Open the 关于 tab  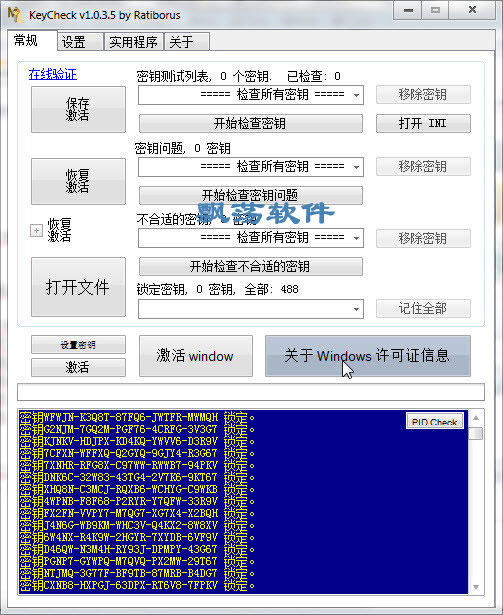point(187,42)
